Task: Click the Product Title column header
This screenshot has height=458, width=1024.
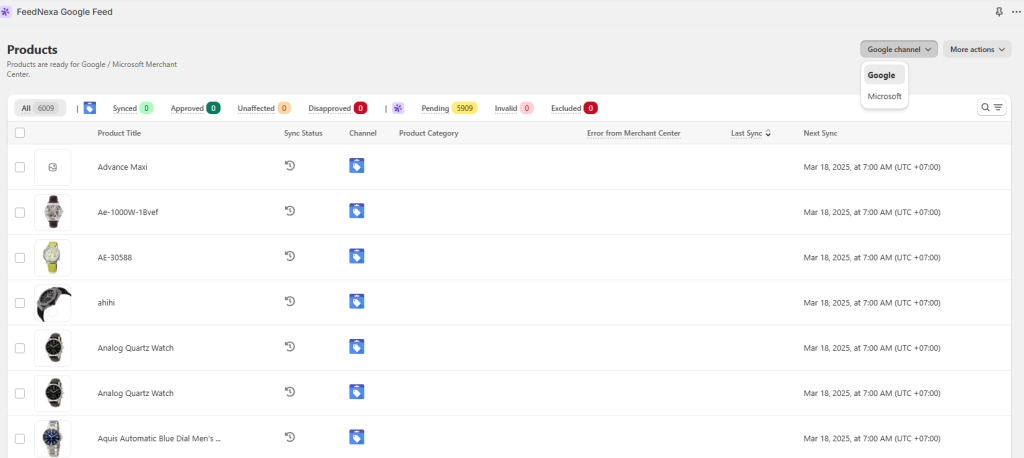Action: 119,133
